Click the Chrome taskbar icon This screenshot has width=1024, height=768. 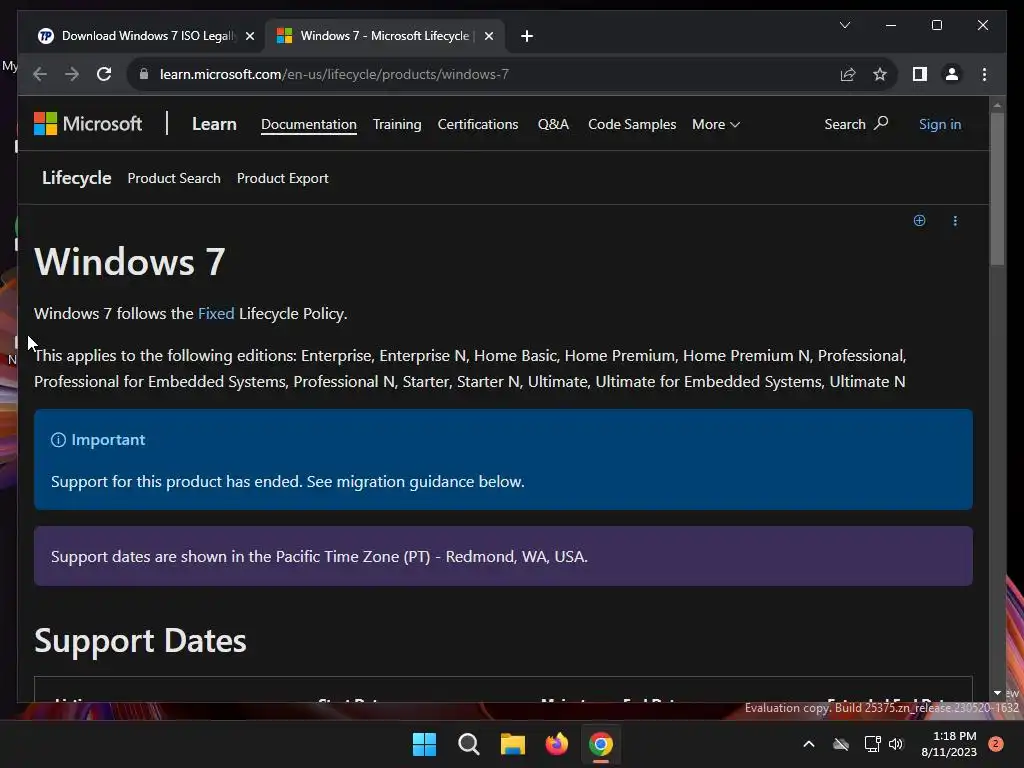pos(601,744)
